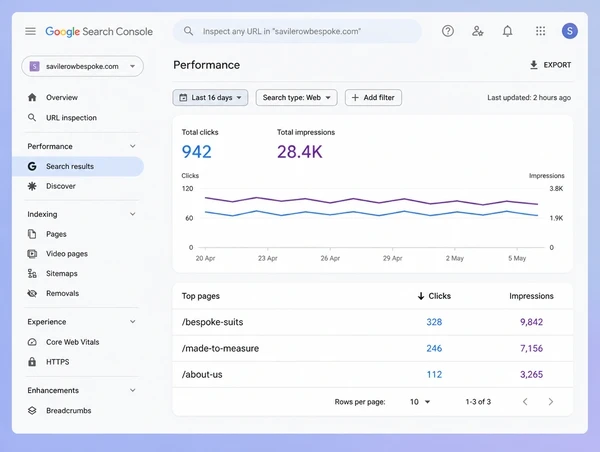Click the purple impressions line in chart

[x=371, y=200]
